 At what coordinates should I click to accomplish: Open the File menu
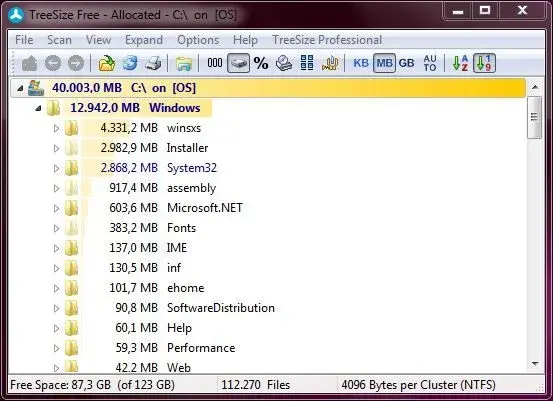[24, 40]
